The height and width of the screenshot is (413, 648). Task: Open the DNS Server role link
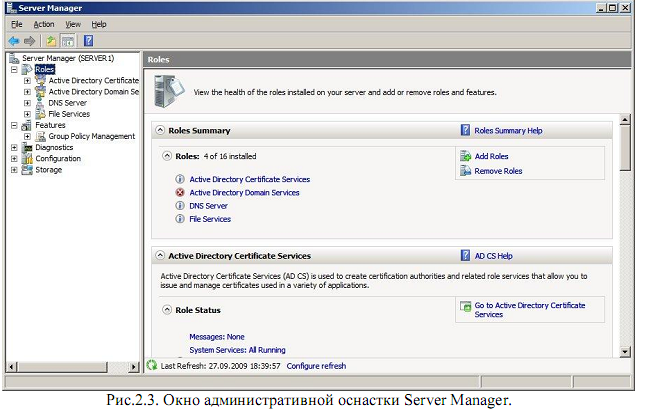click(208, 206)
